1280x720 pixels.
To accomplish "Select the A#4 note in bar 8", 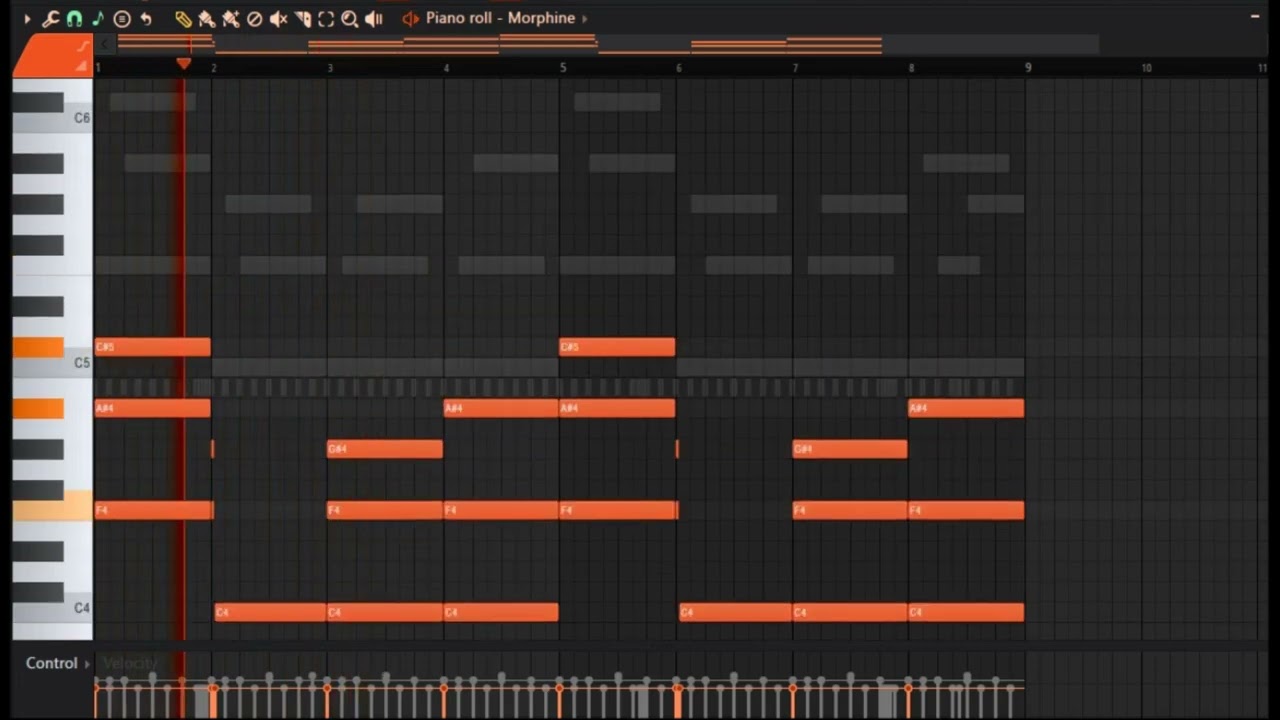I will pos(966,408).
